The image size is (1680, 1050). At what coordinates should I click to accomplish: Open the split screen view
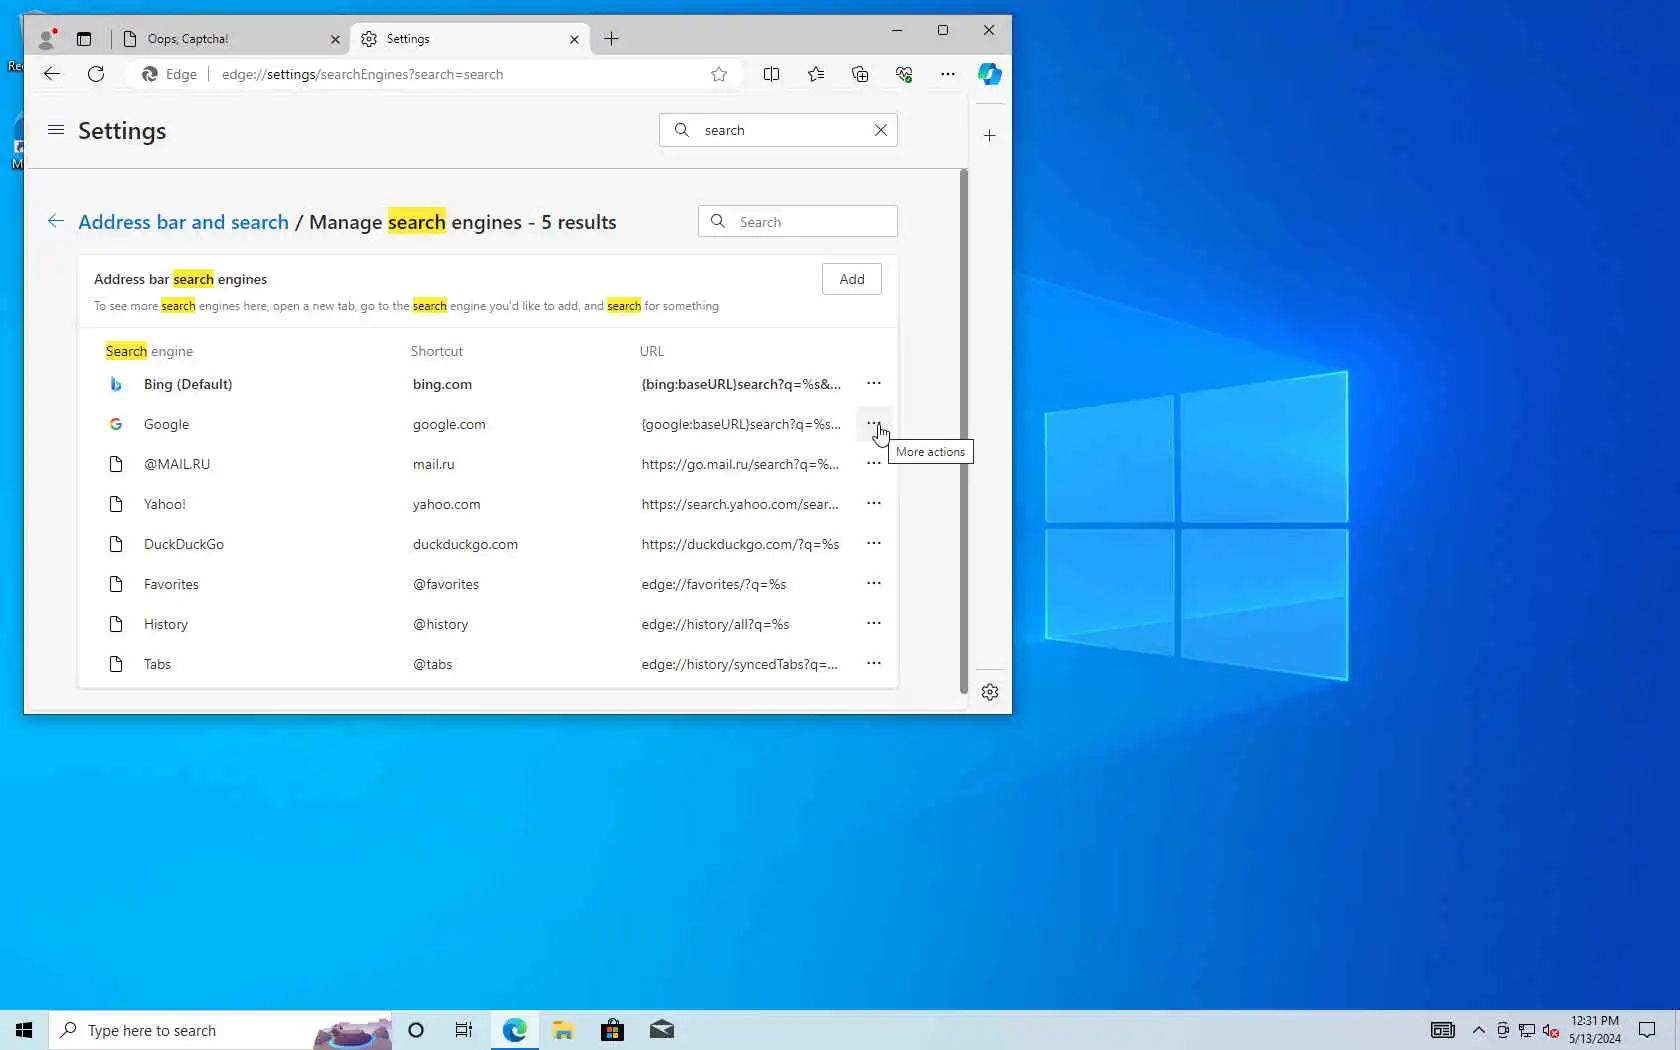click(771, 74)
